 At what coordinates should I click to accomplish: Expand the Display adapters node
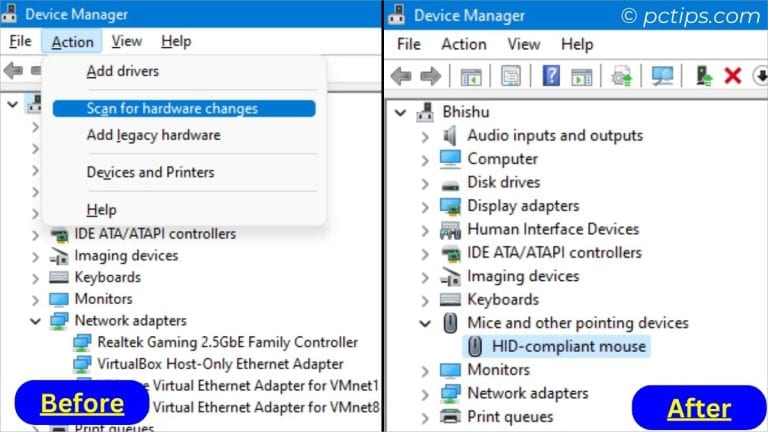[x=425, y=206]
